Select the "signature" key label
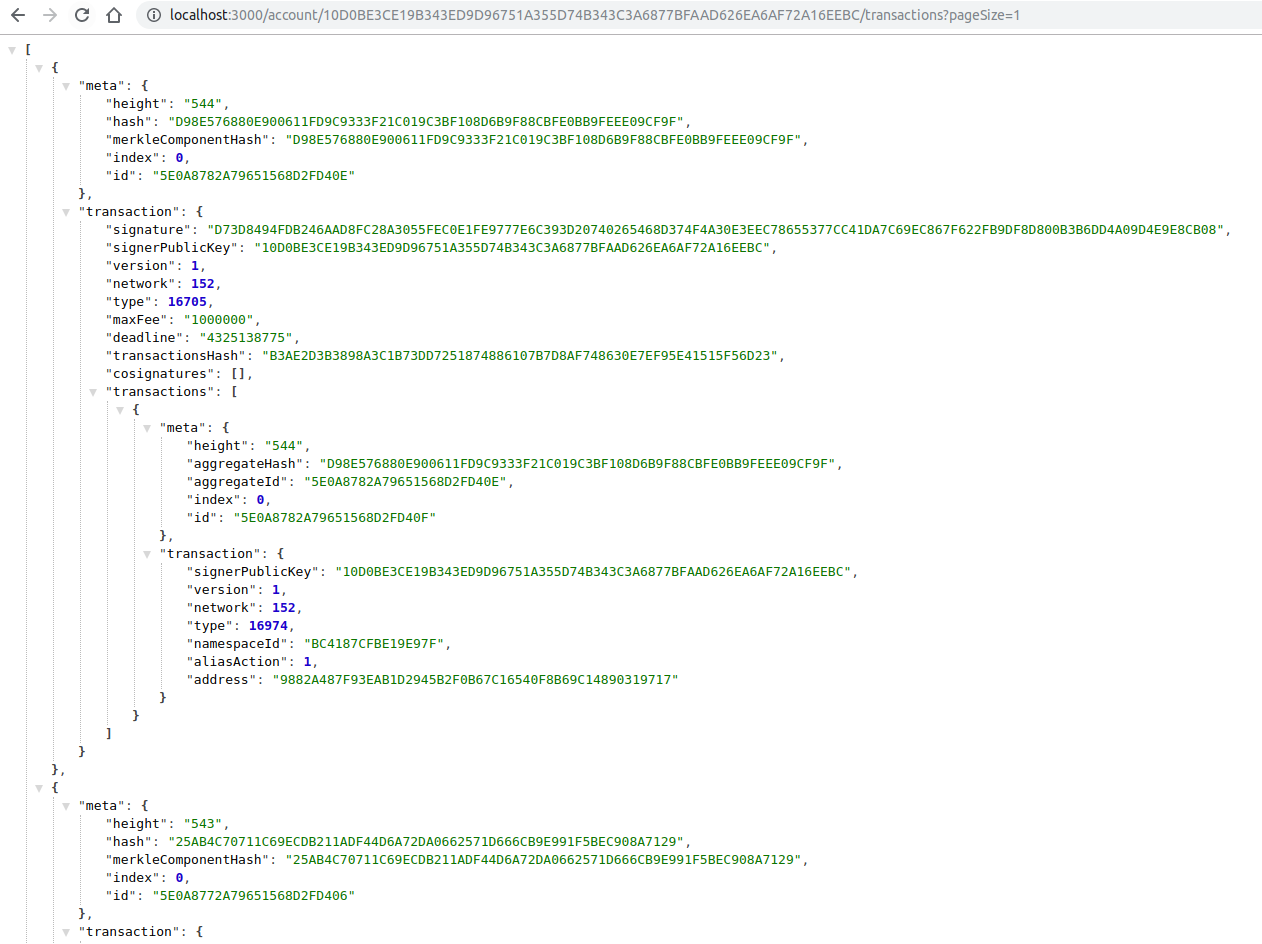1262x944 pixels. click(x=148, y=230)
